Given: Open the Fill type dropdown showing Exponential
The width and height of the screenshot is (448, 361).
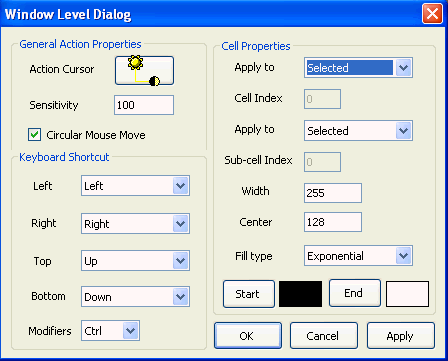Looking at the screenshot, I should 358,256.
